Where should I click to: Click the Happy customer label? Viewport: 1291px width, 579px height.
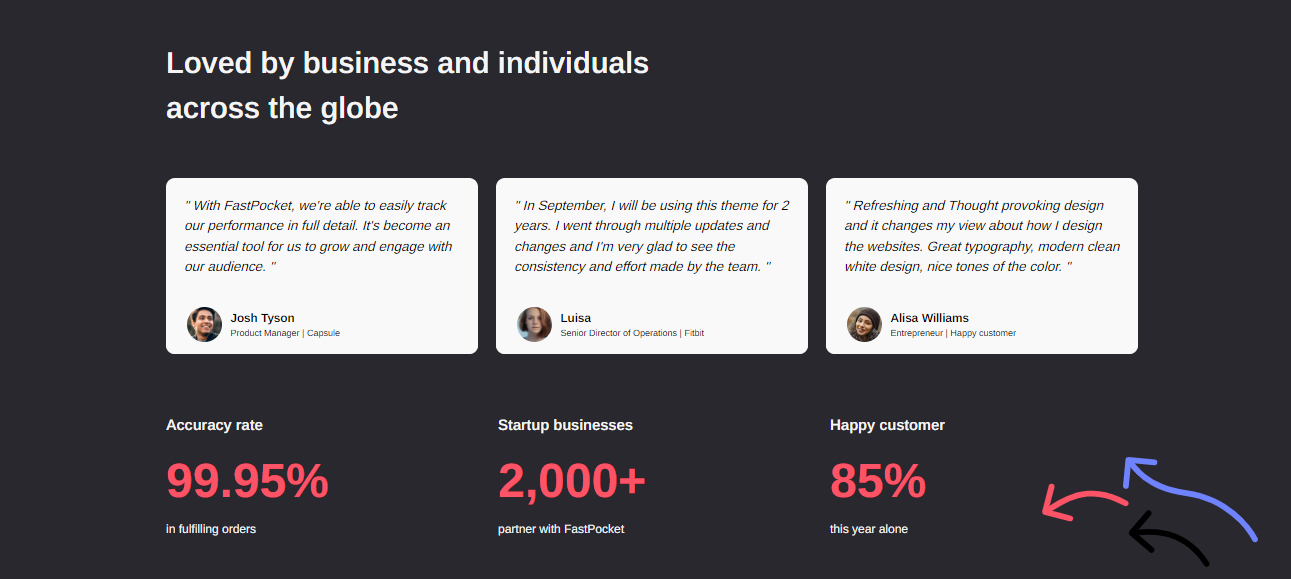pyautogui.click(x=887, y=425)
